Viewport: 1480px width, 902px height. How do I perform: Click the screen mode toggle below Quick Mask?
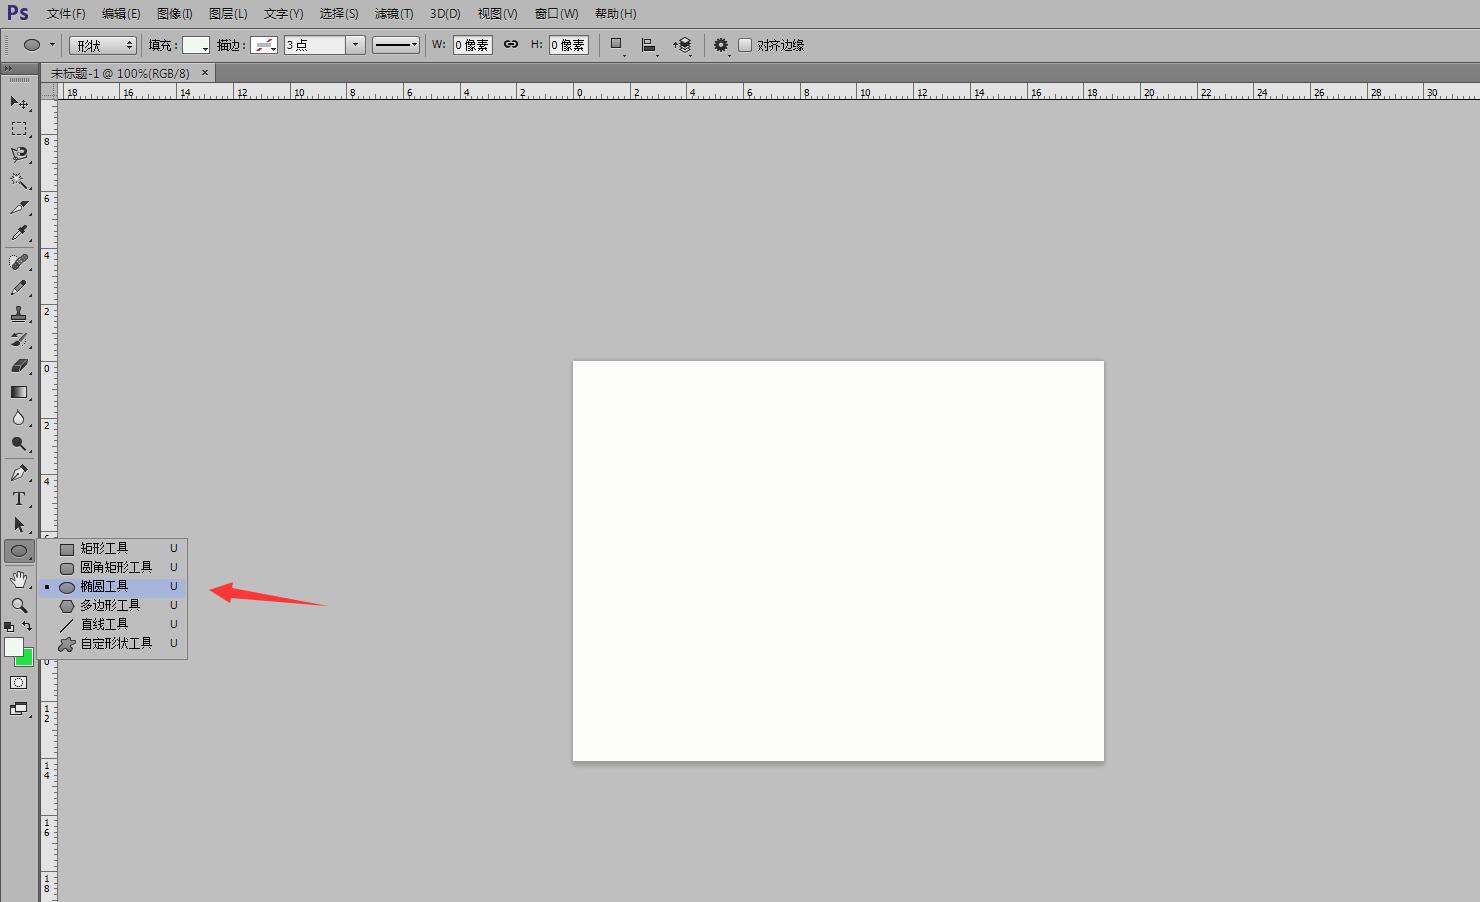tap(19, 710)
